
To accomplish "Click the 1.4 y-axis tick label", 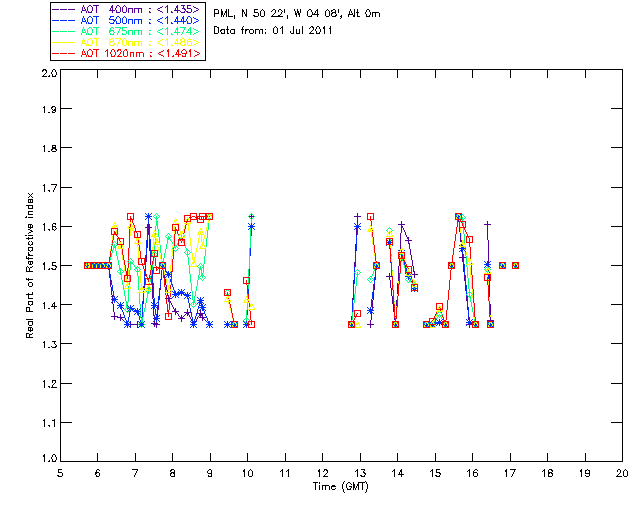I will coord(49,305).
